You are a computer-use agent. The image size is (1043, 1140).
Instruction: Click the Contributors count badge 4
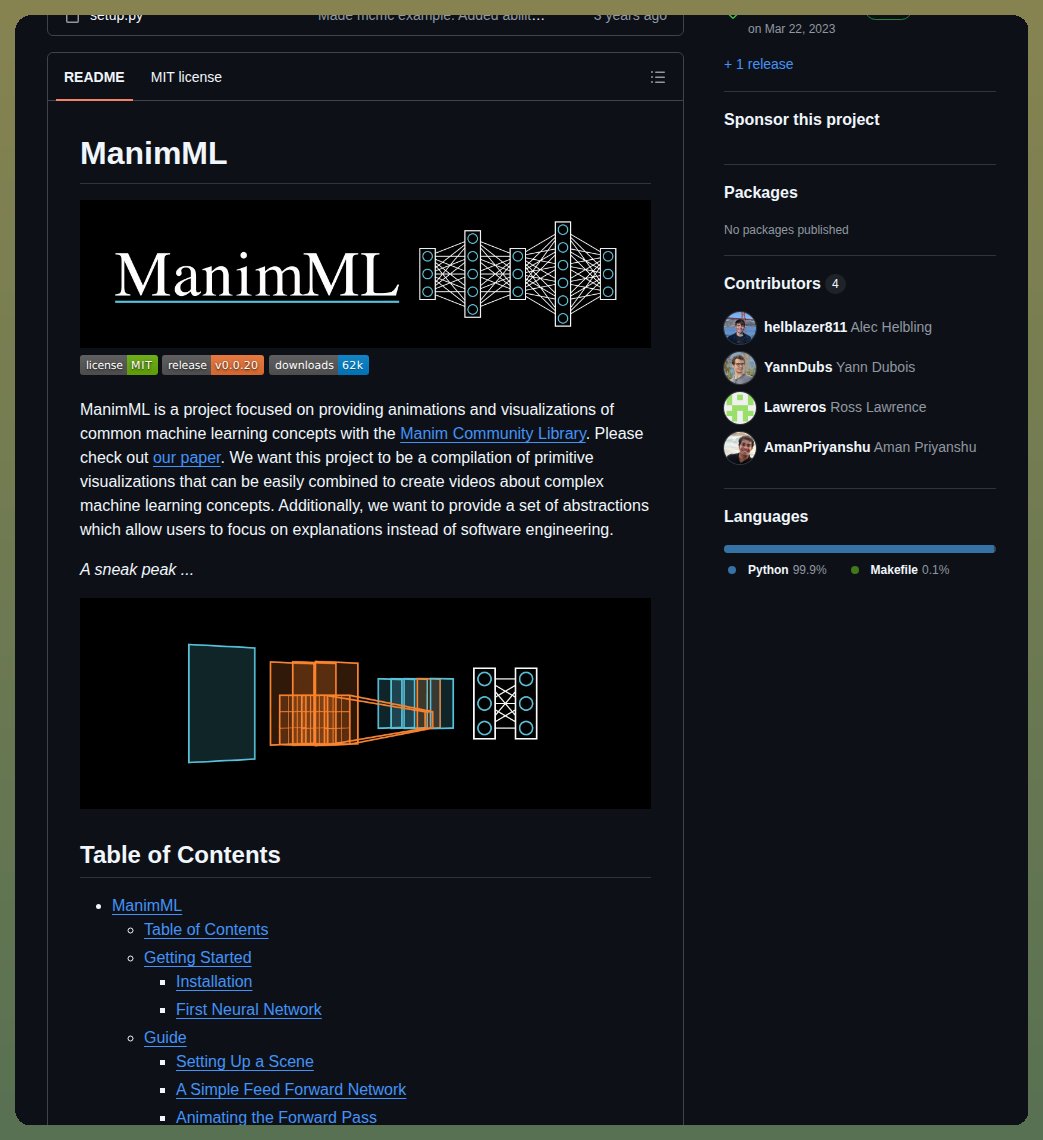[x=835, y=284]
